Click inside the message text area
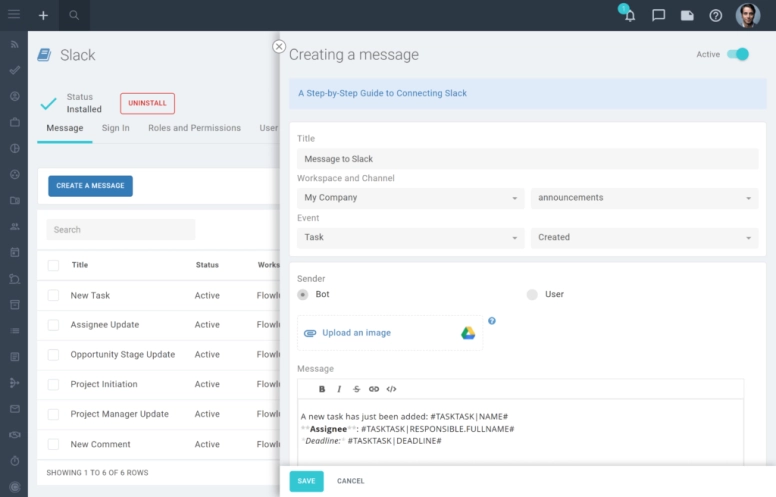 point(521,432)
